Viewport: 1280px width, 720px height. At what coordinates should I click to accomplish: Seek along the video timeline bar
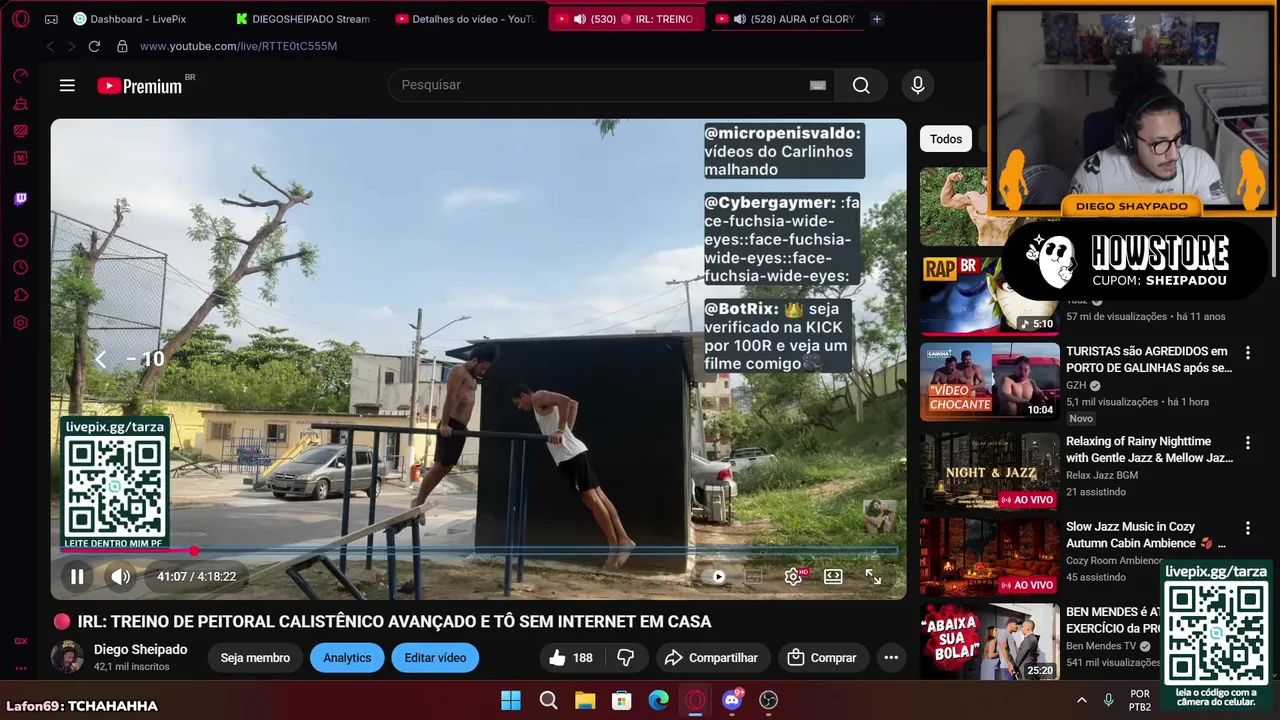[x=478, y=551]
